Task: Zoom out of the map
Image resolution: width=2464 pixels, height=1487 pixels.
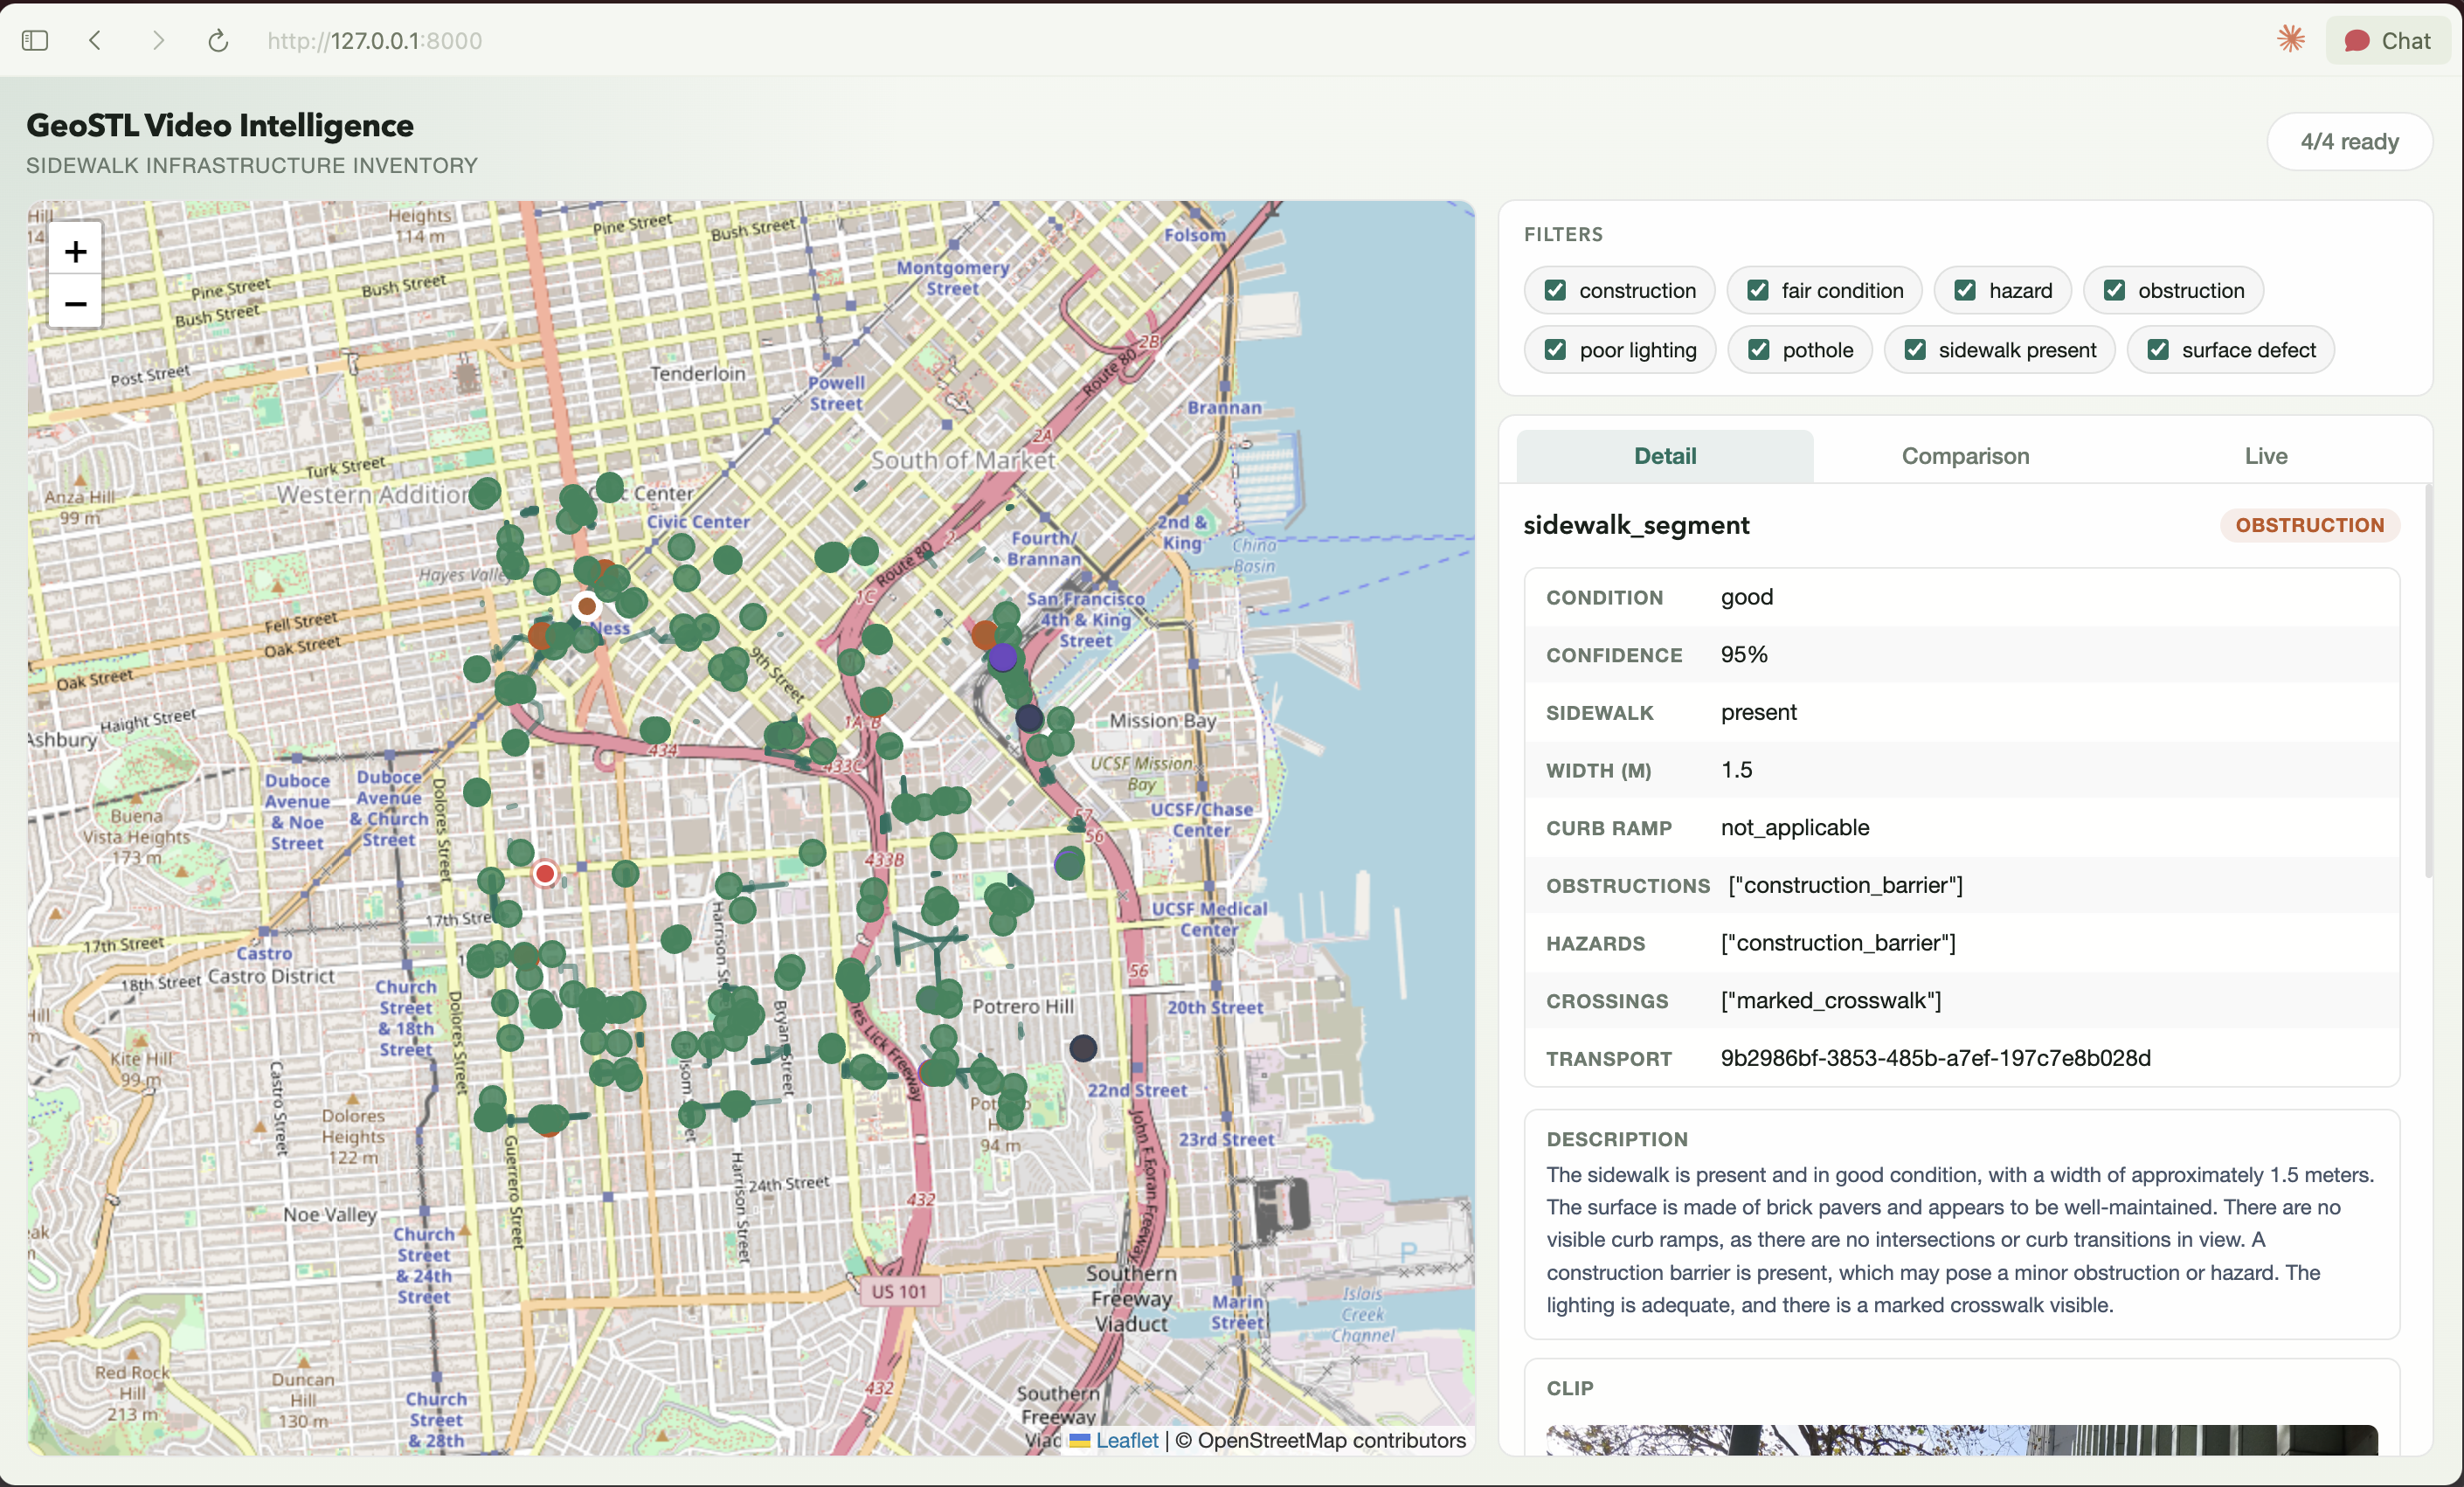Action: [75, 303]
